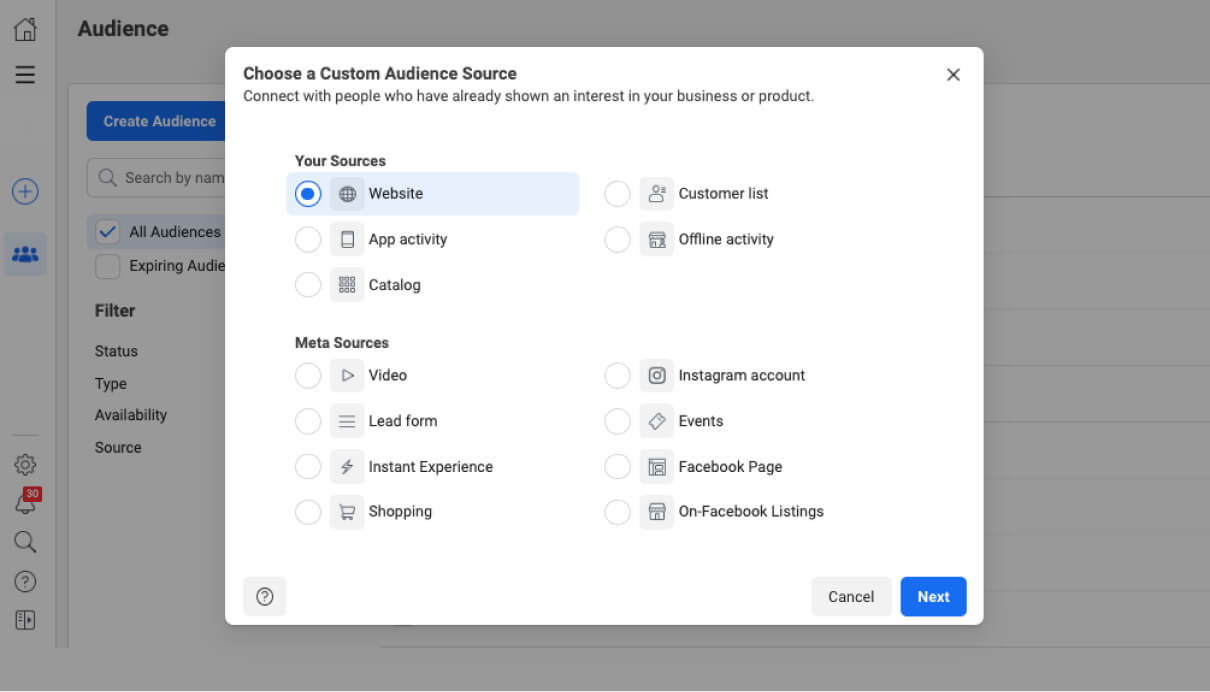The height and width of the screenshot is (692, 1210).
Task: Click the Instagram logo icon
Action: [657, 376]
